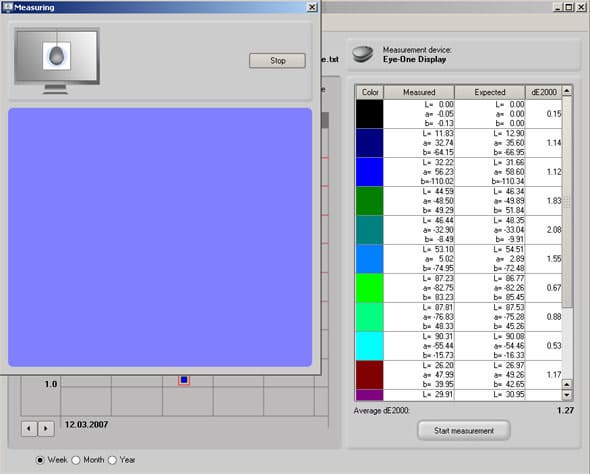Click the Eye-One Display device icon
This screenshot has width=590, height=474.
(x=362, y=54)
